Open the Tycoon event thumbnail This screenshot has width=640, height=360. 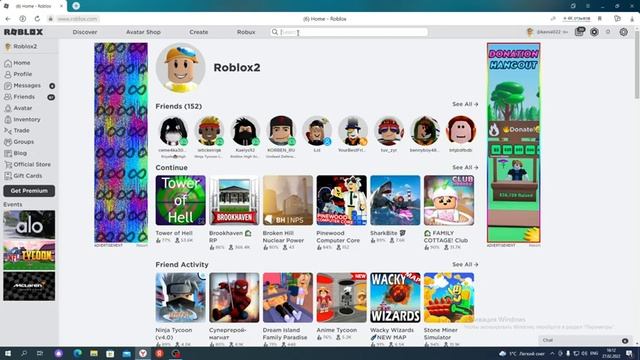29,256
